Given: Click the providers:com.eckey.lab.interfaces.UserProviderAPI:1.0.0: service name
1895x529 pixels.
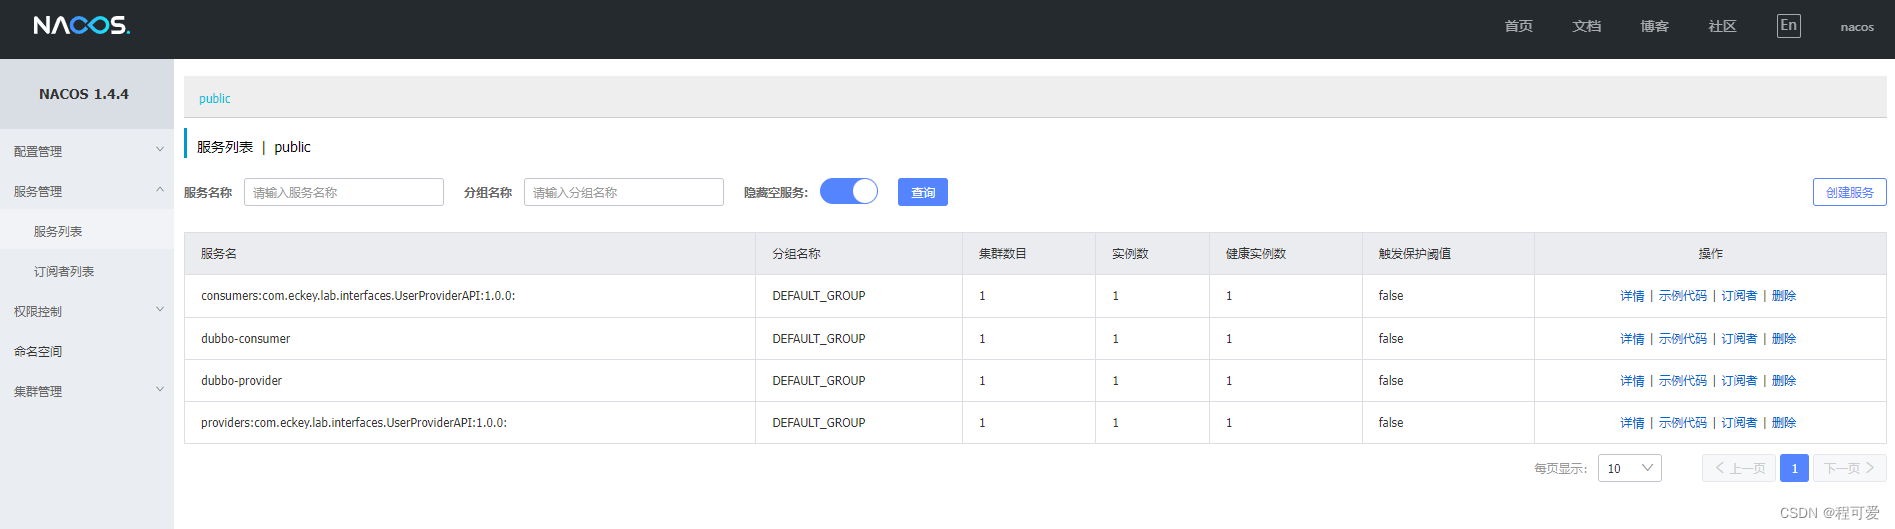Looking at the screenshot, I should pos(354,423).
